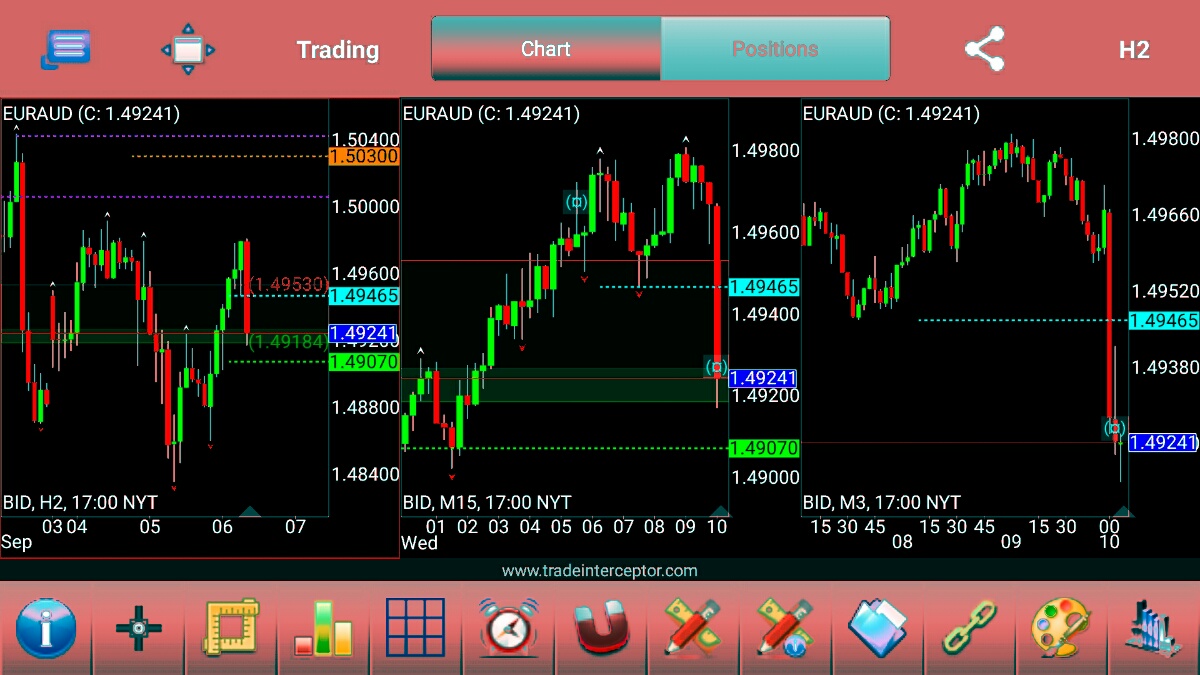
Task: Open the colored bars chart-type icon
Action: [323, 629]
